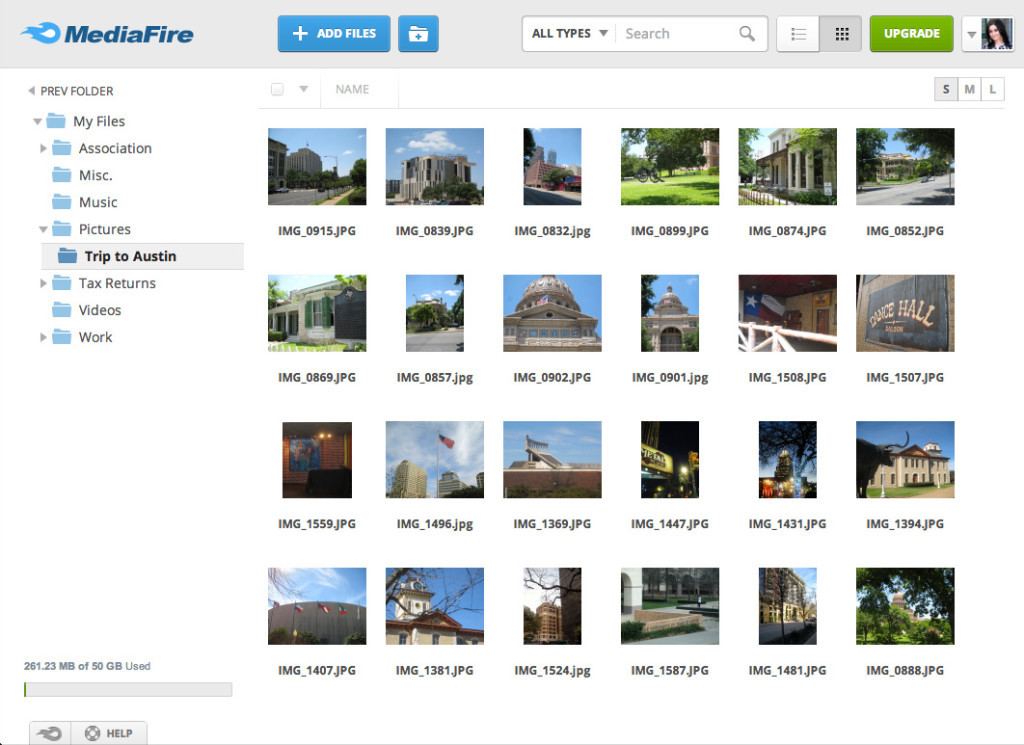Click the storage usage progress bar

click(x=128, y=690)
